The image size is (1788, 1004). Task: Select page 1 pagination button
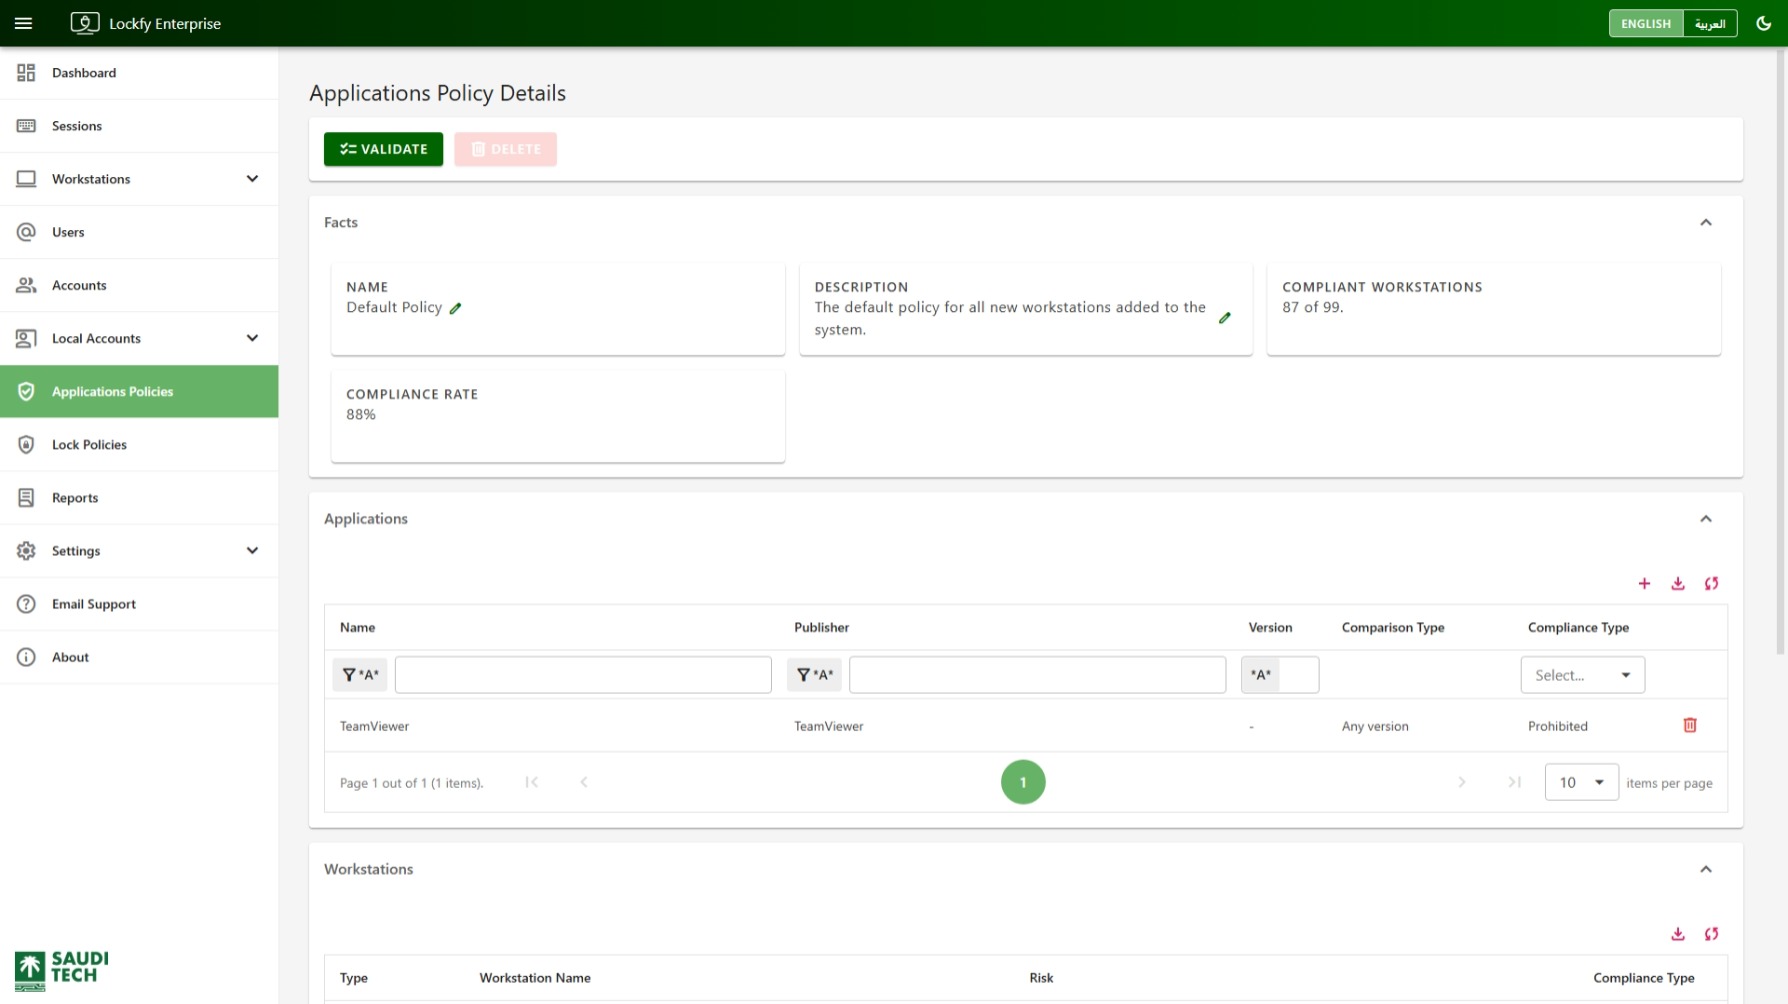[1023, 782]
